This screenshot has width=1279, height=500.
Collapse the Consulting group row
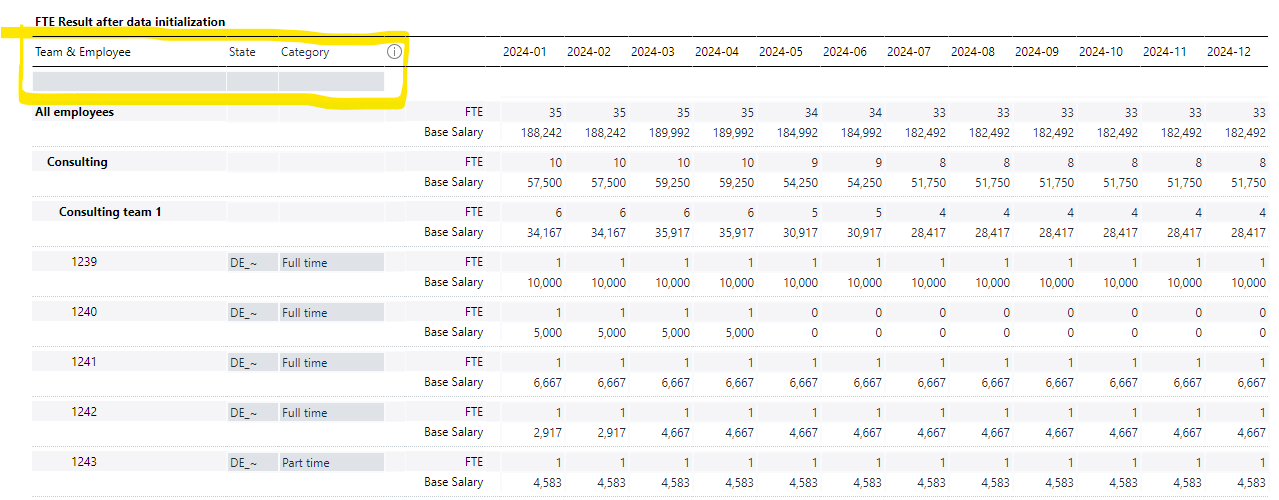point(77,162)
